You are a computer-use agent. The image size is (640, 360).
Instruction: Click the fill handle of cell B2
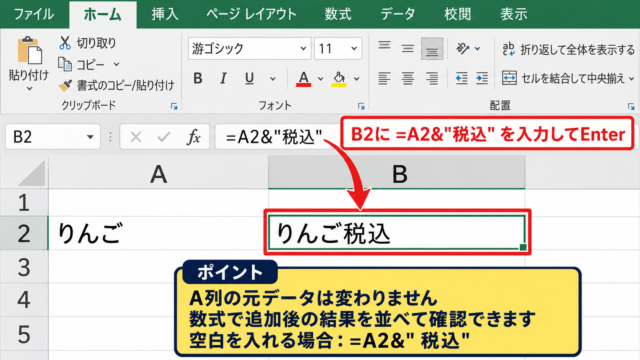coord(523,247)
